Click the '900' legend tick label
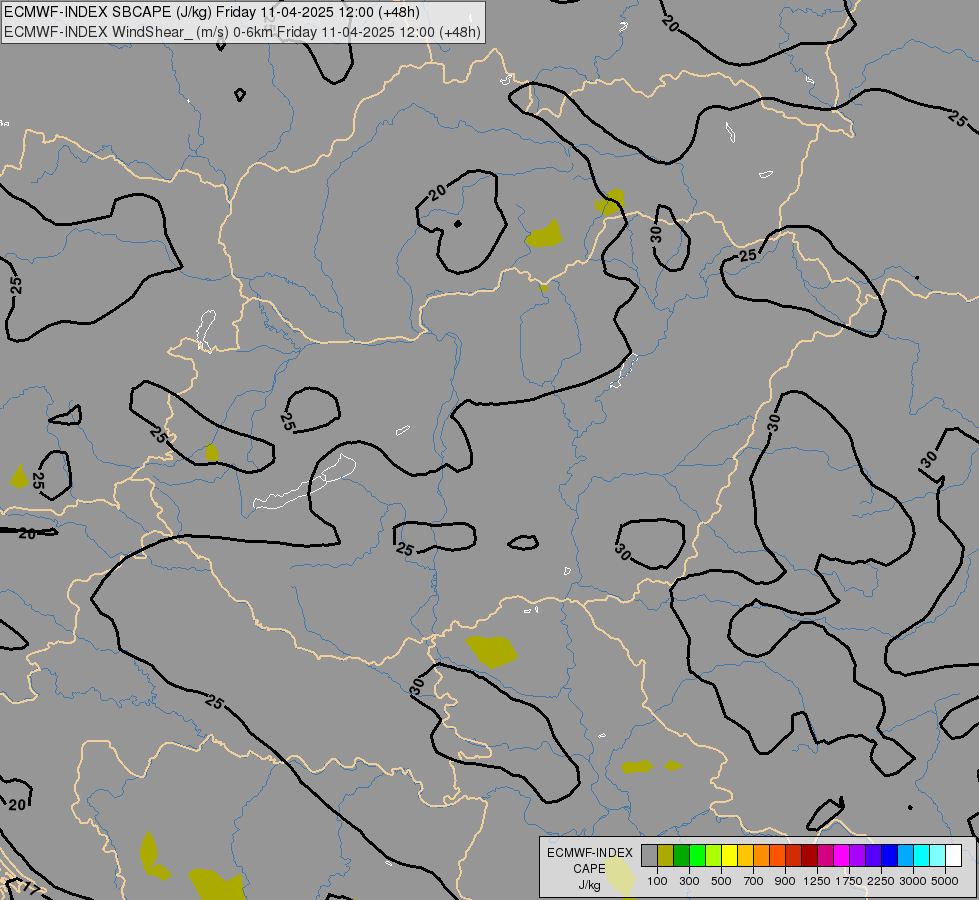The height and width of the screenshot is (900, 979). (785, 881)
